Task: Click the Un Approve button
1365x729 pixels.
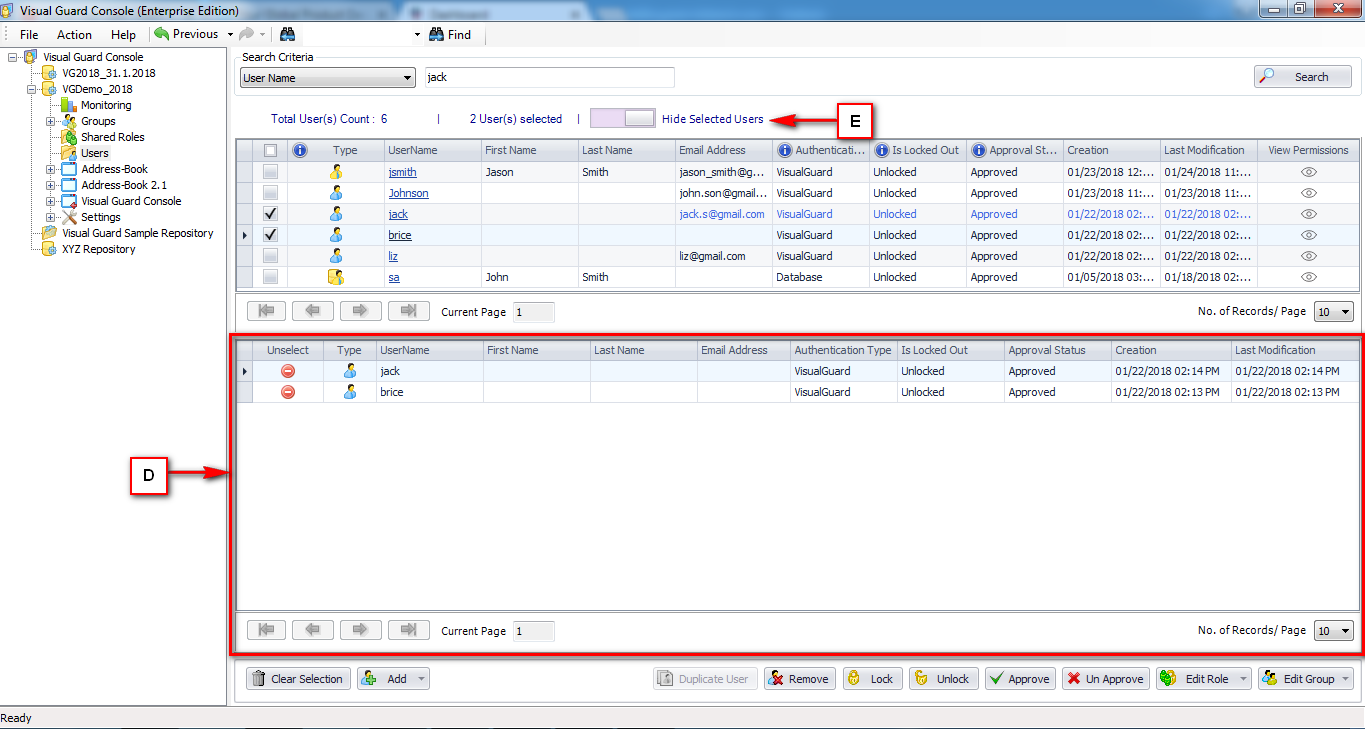Action: (1105, 679)
